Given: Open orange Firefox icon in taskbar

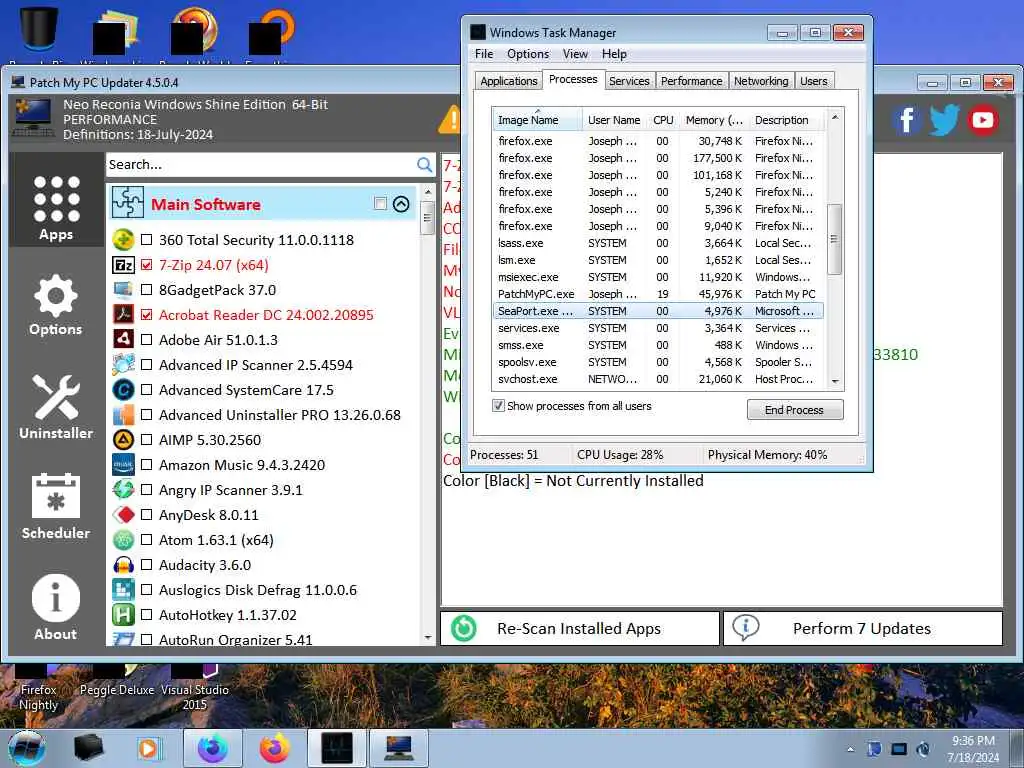Looking at the screenshot, I should [274, 748].
